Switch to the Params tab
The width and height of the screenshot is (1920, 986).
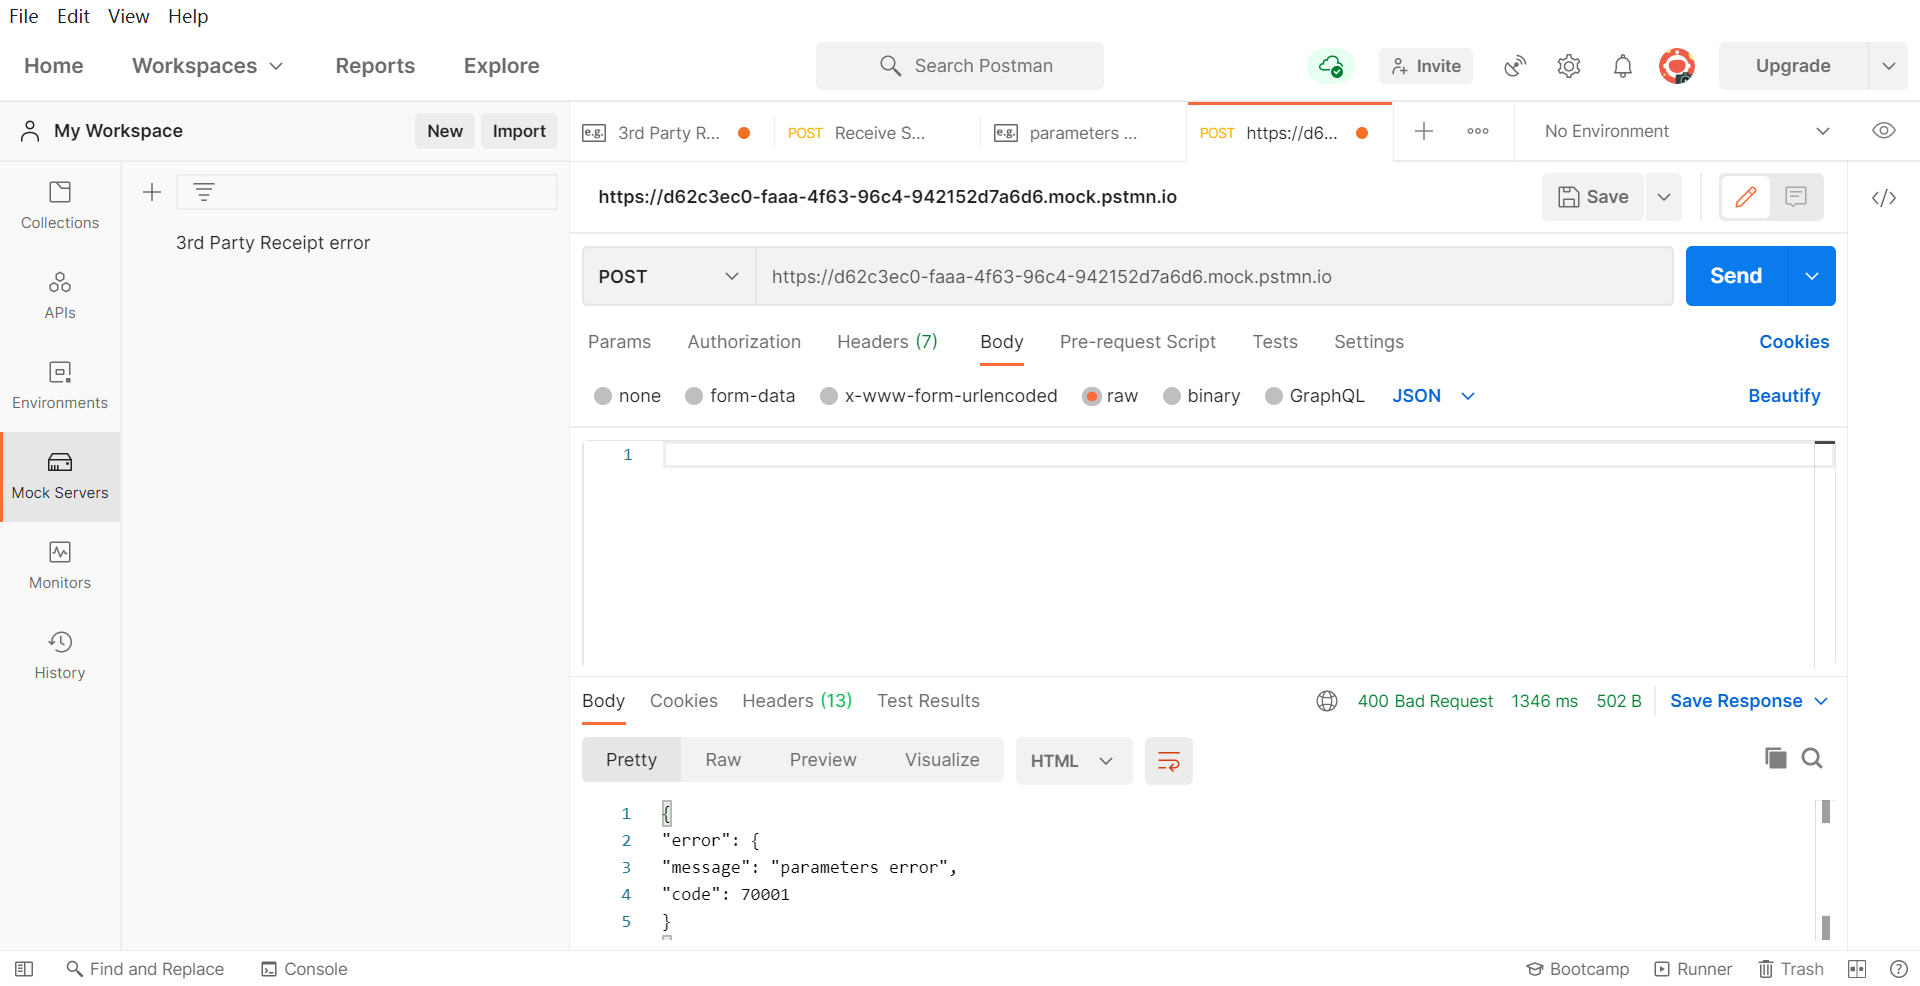coord(619,342)
